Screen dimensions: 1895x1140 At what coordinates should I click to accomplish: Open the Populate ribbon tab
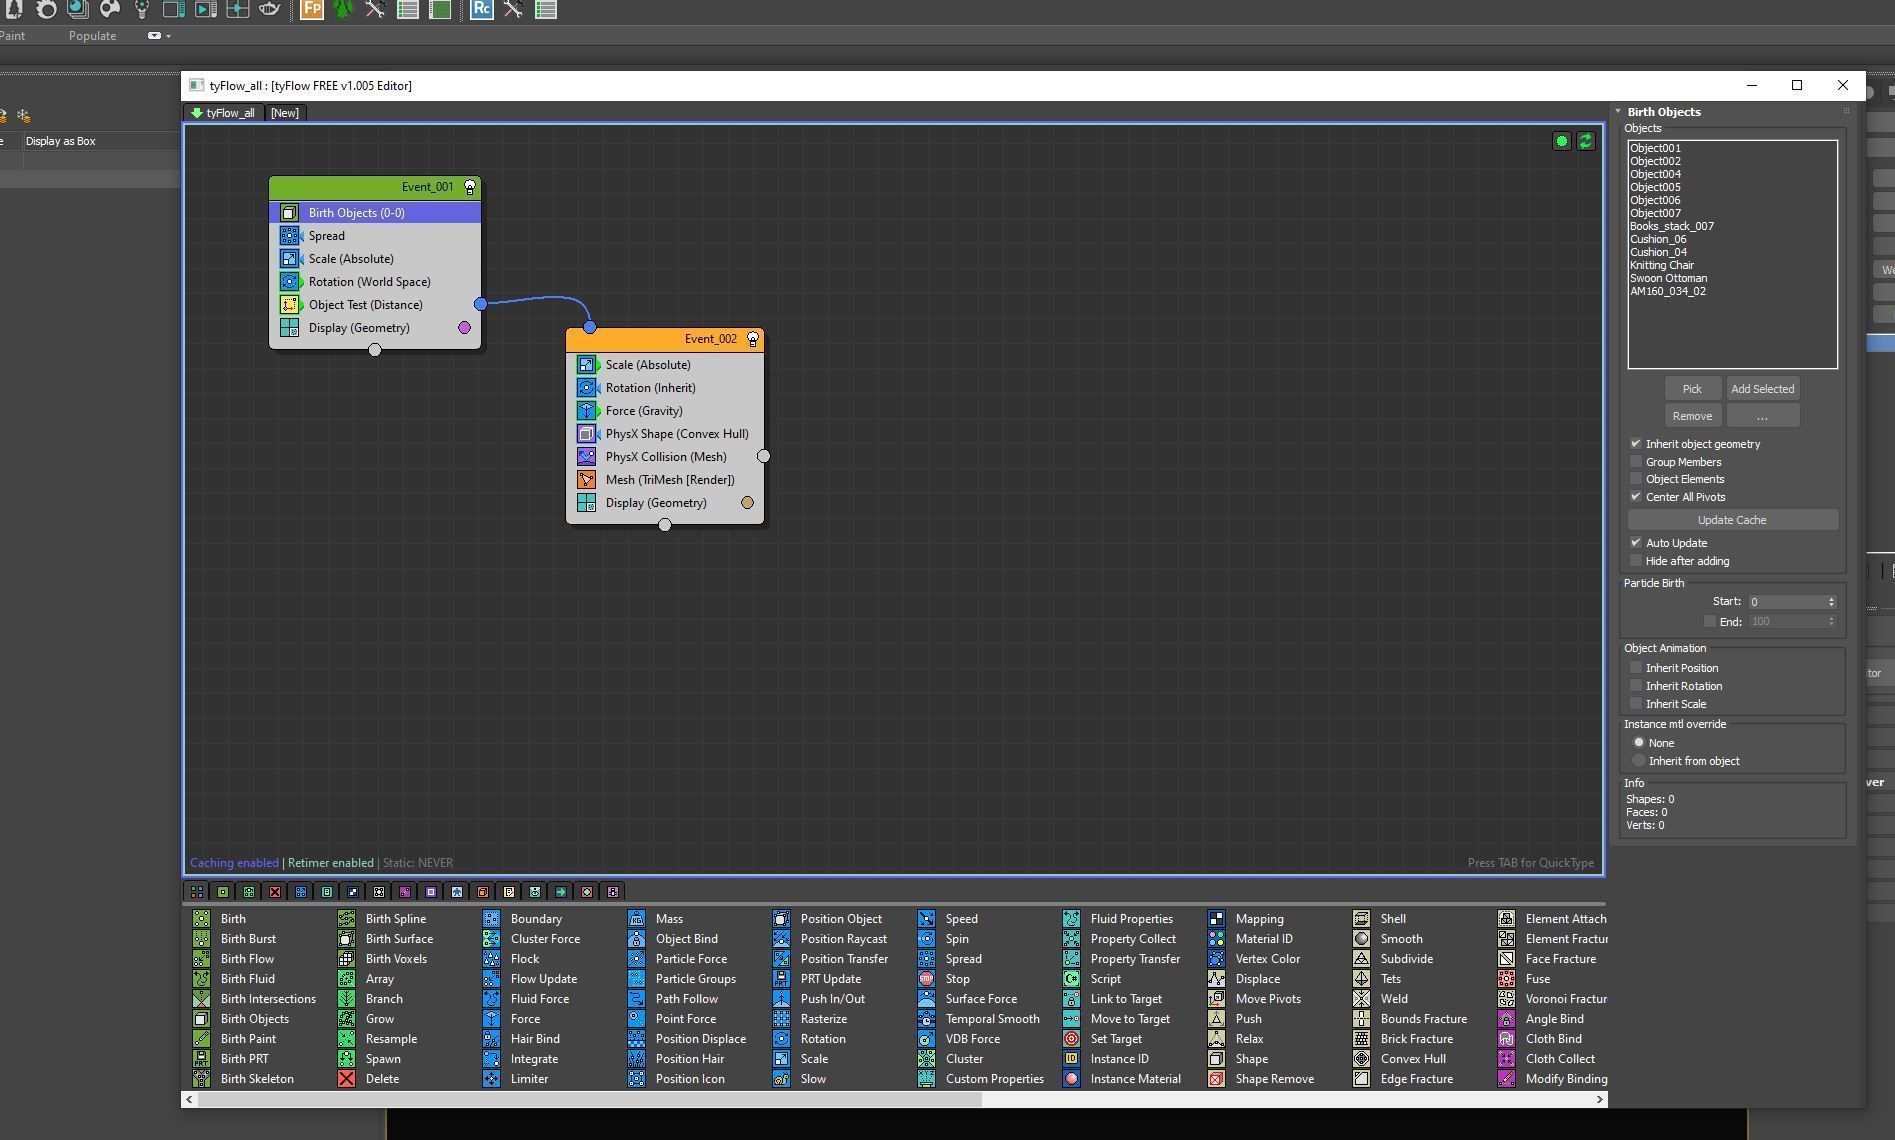point(92,36)
